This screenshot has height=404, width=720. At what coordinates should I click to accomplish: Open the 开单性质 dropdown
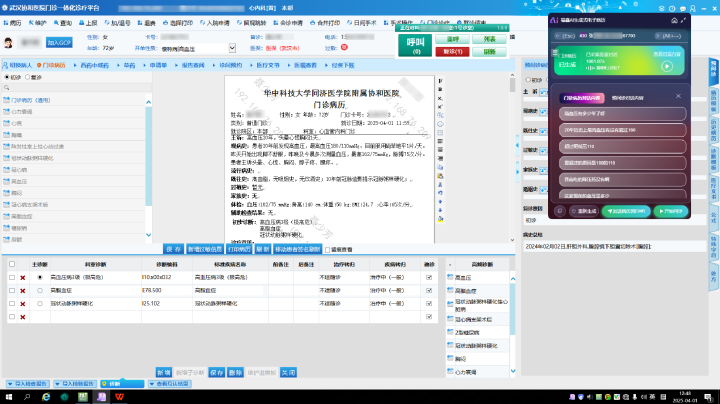[232, 48]
